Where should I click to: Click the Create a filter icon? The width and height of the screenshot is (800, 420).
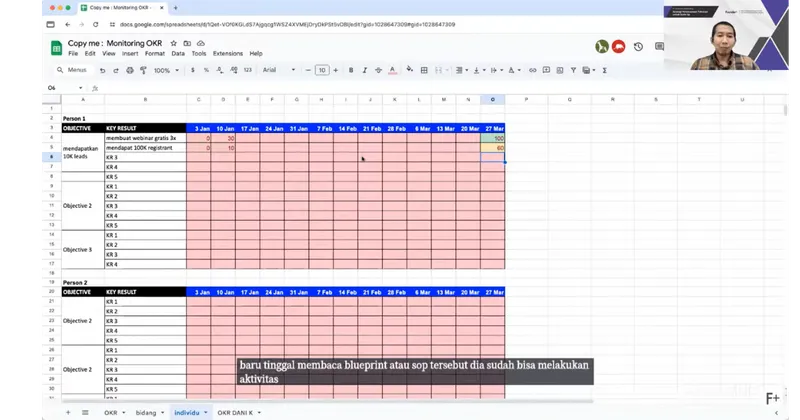[x=573, y=70]
